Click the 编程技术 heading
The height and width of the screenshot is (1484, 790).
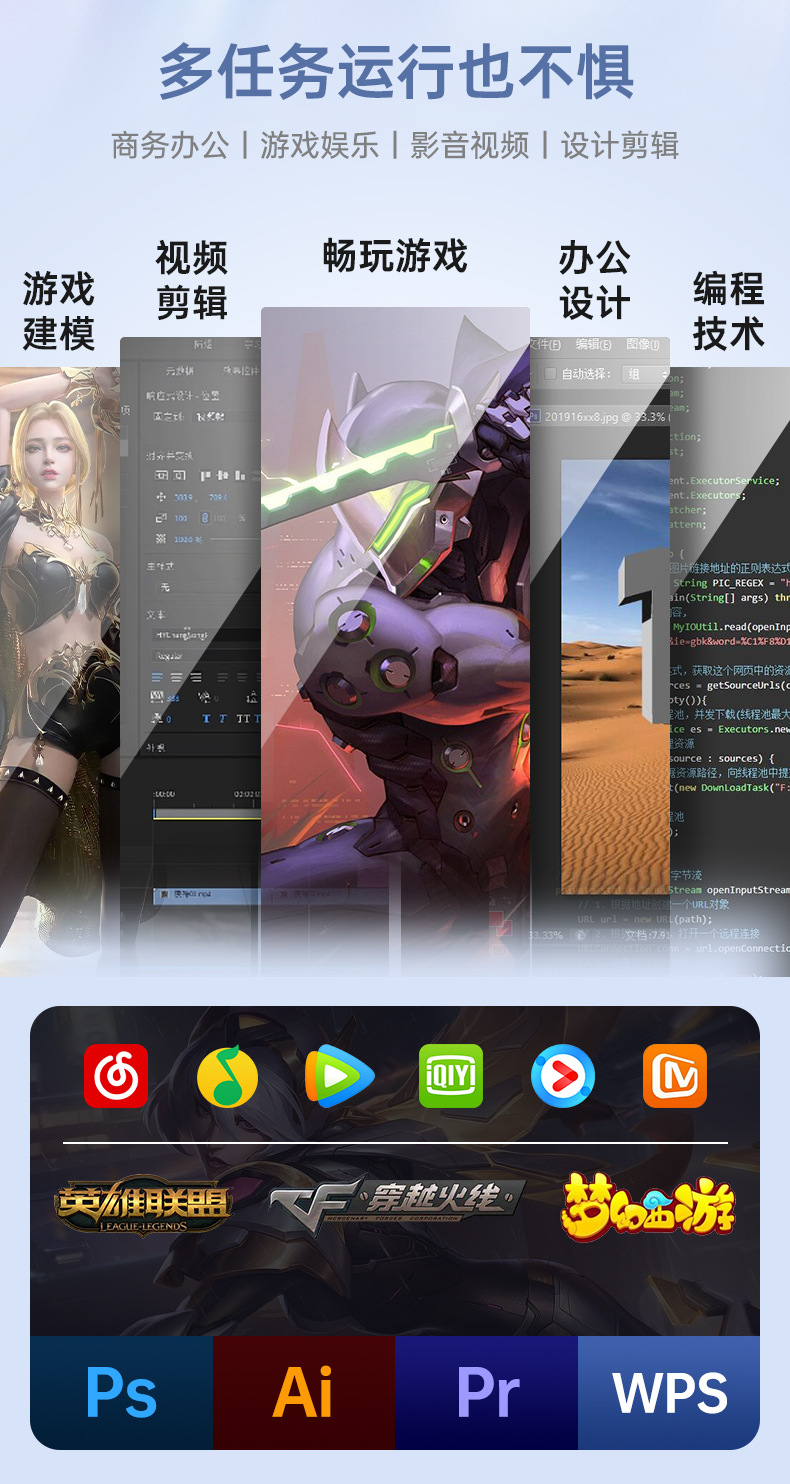tap(729, 310)
